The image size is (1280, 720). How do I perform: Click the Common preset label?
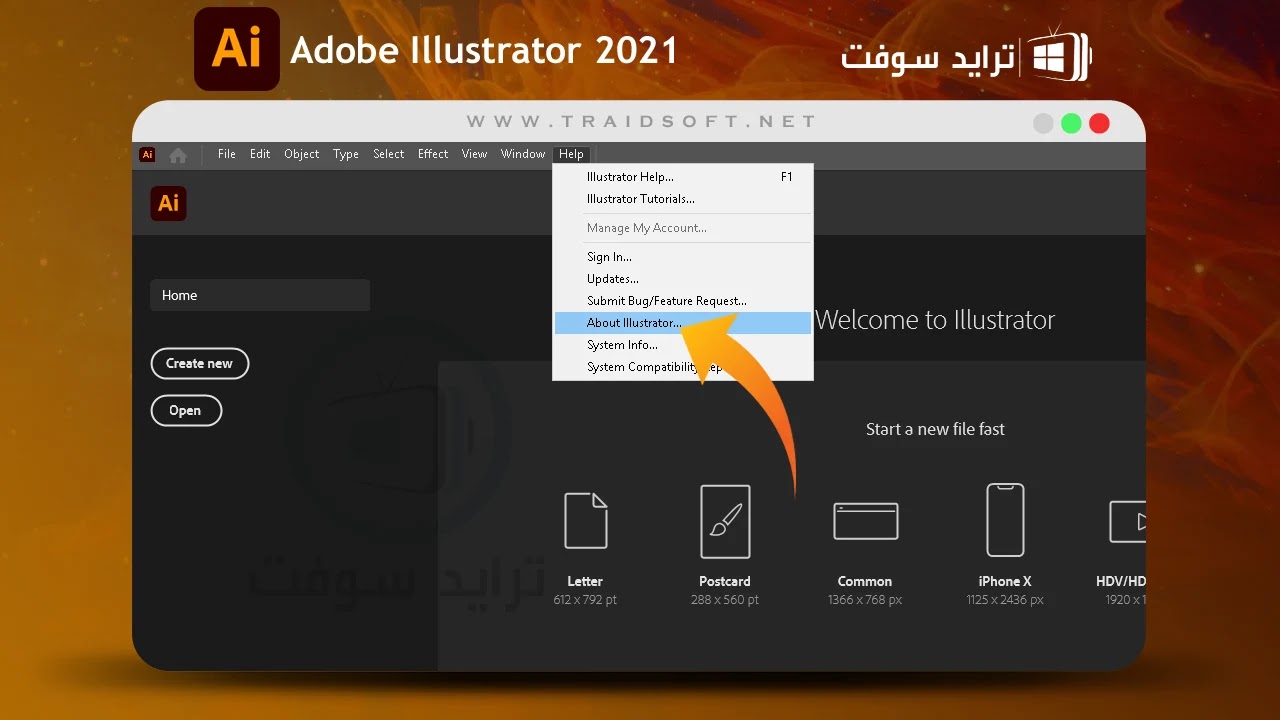point(865,581)
